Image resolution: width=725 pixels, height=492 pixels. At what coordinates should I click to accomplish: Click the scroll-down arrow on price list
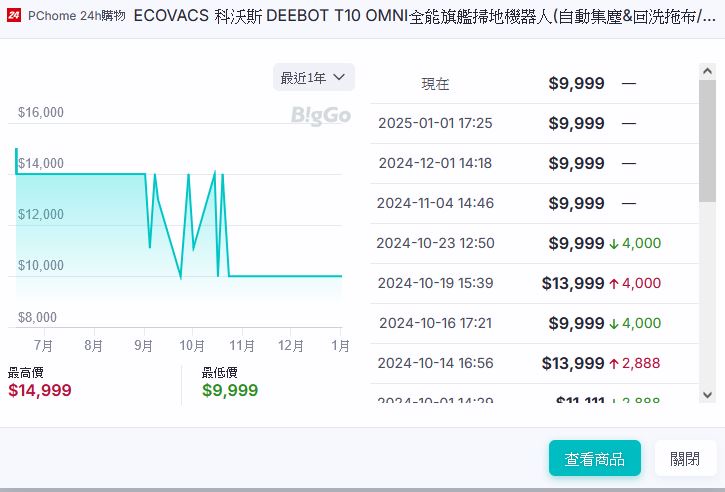coord(707,395)
